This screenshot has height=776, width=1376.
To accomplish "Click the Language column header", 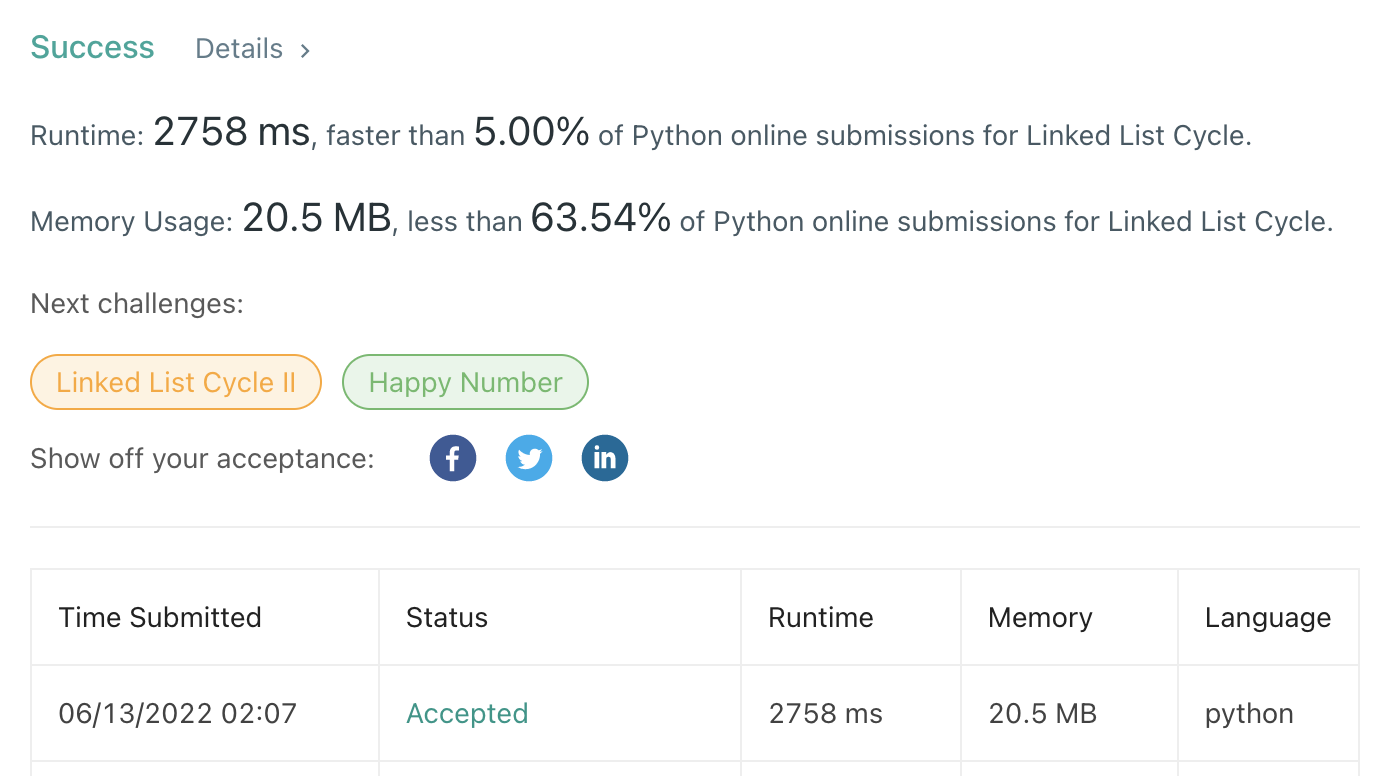I will point(1268,617).
